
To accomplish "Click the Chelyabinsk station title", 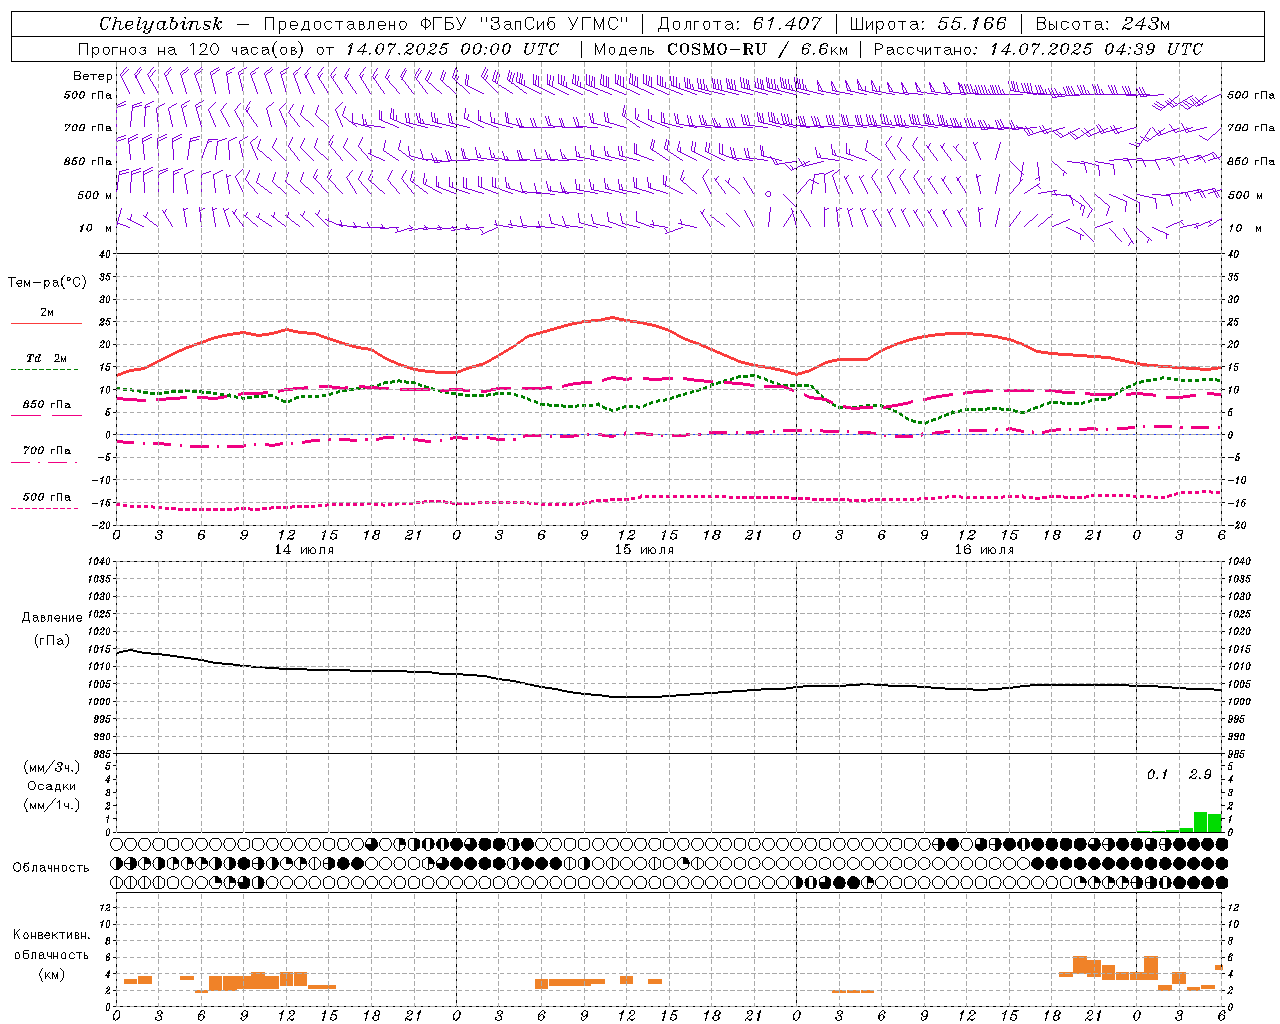I will tap(160, 24).
